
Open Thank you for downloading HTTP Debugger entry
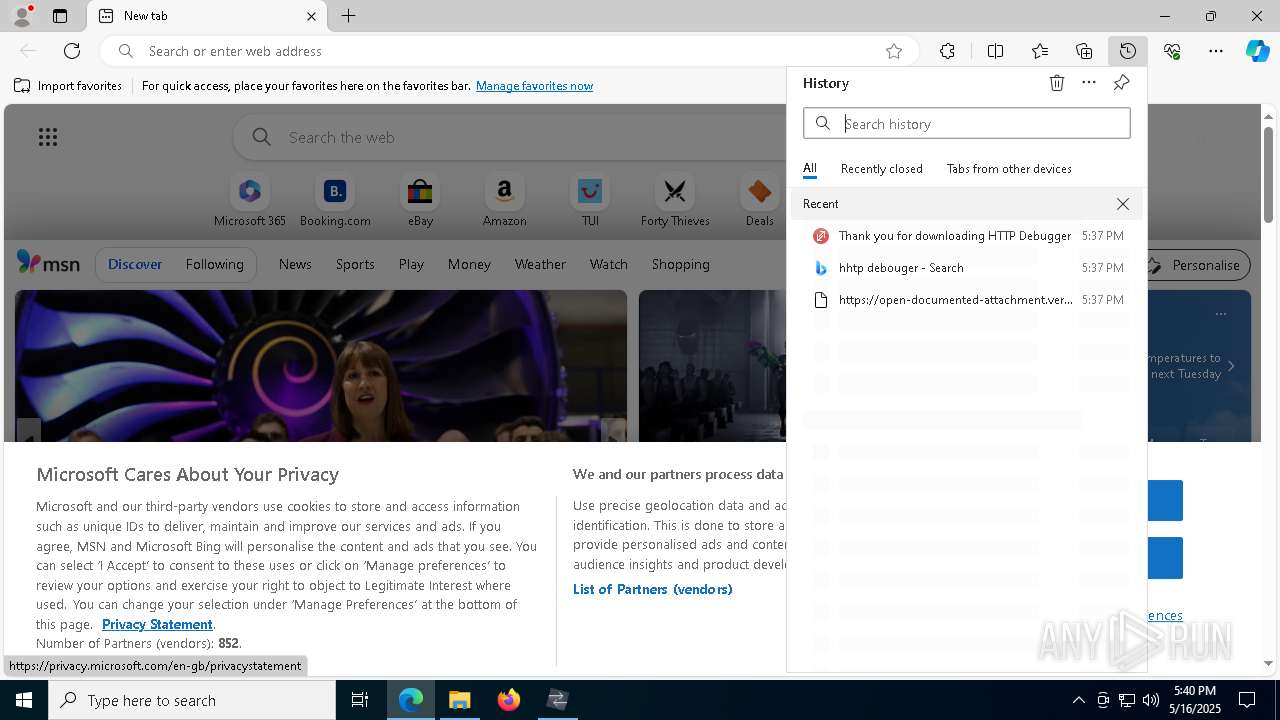click(x=967, y=236)
